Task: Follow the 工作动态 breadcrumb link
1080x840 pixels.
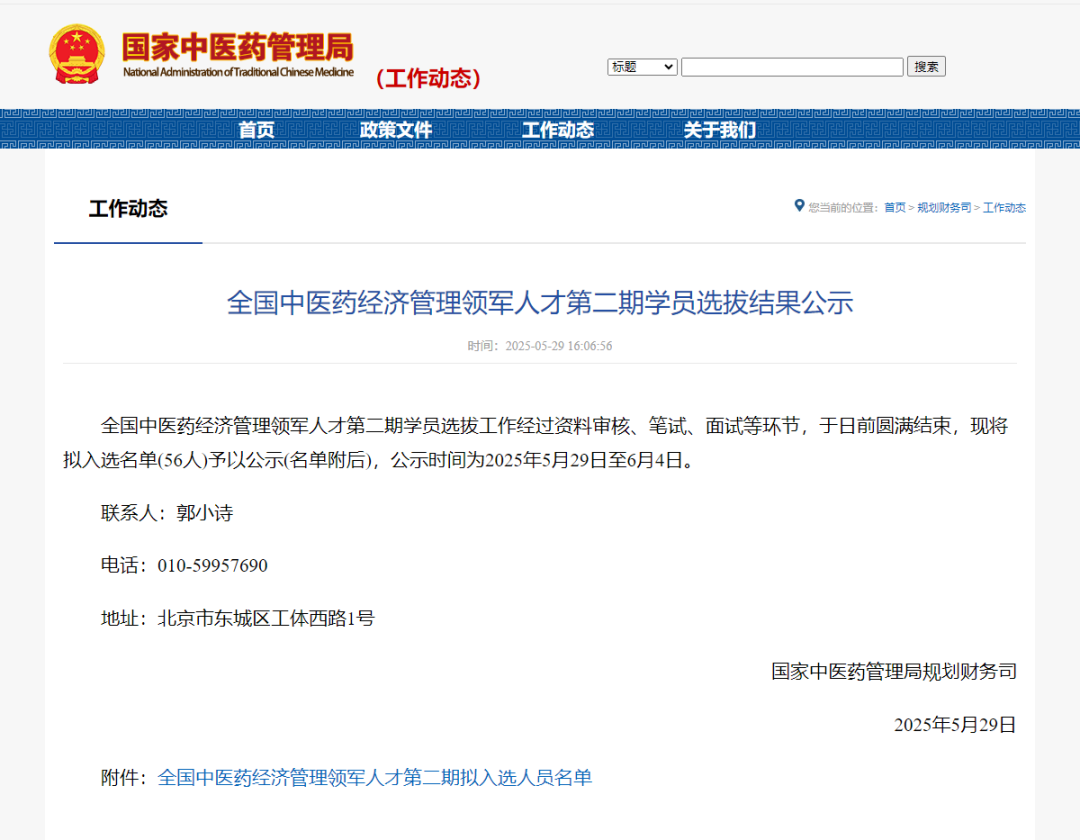Action: 1004,207
